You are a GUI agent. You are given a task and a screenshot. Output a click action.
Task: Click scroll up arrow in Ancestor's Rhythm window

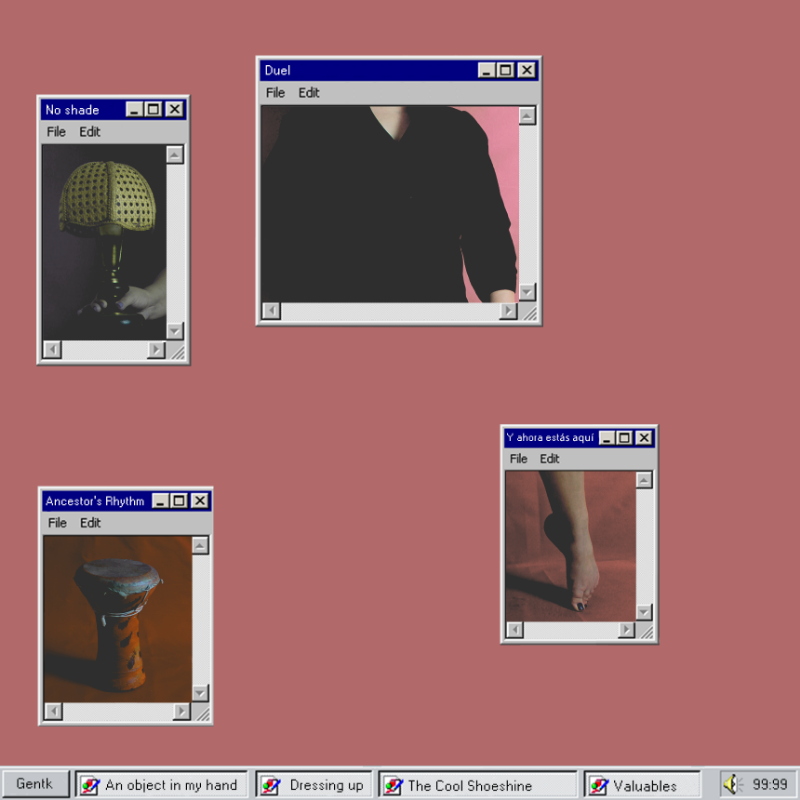(200, 546)
